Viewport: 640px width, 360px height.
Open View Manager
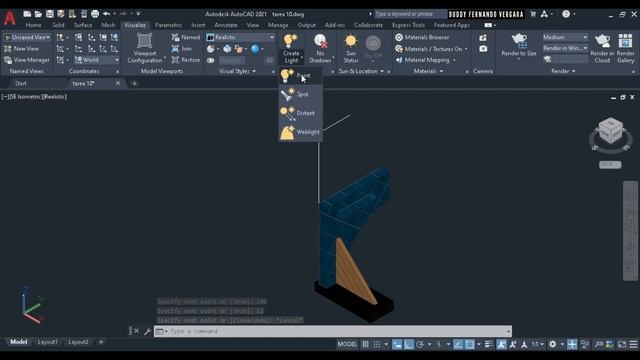pos(27,60)
